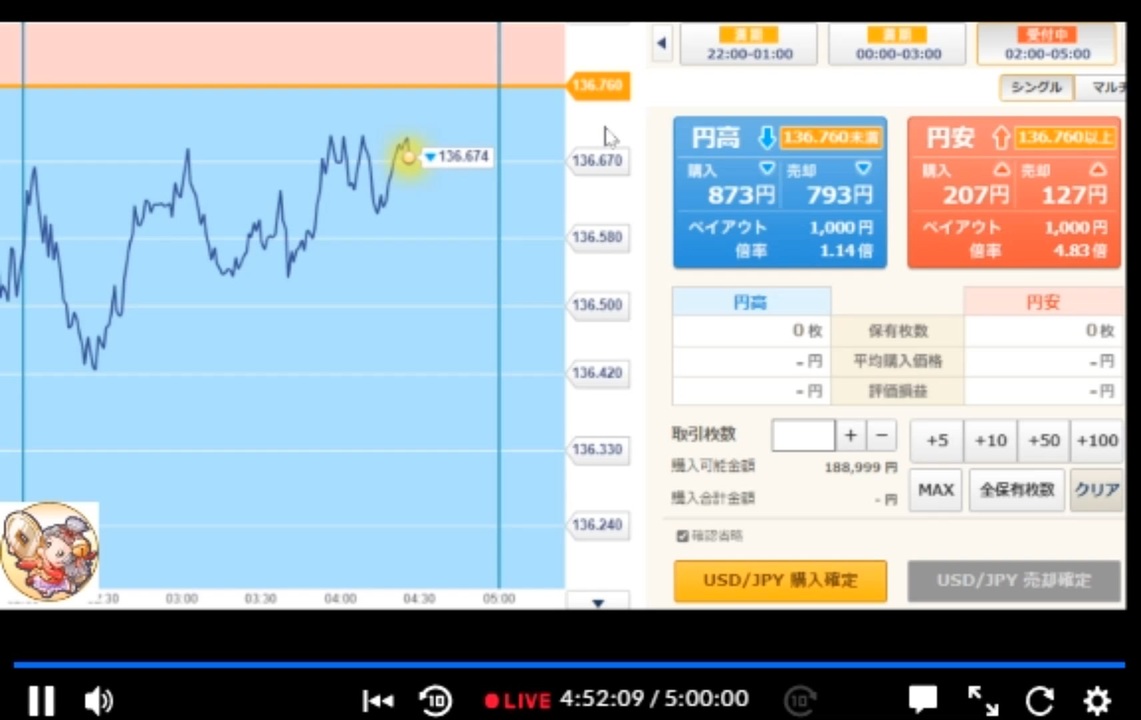
Task: Add 10 contracts with the +10 button
Action: click(990, 440)
